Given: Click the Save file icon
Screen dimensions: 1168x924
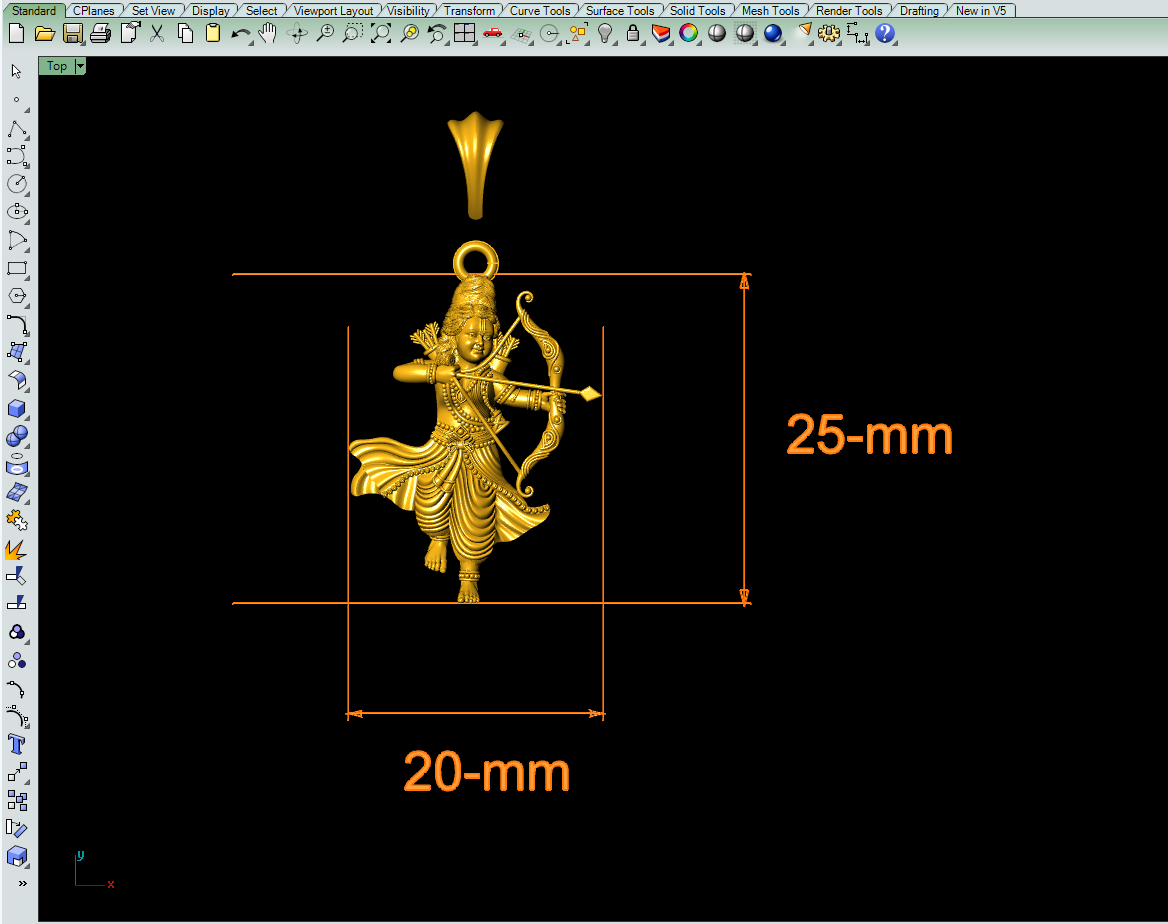Looking at the screenshot, I should point(72,33).
